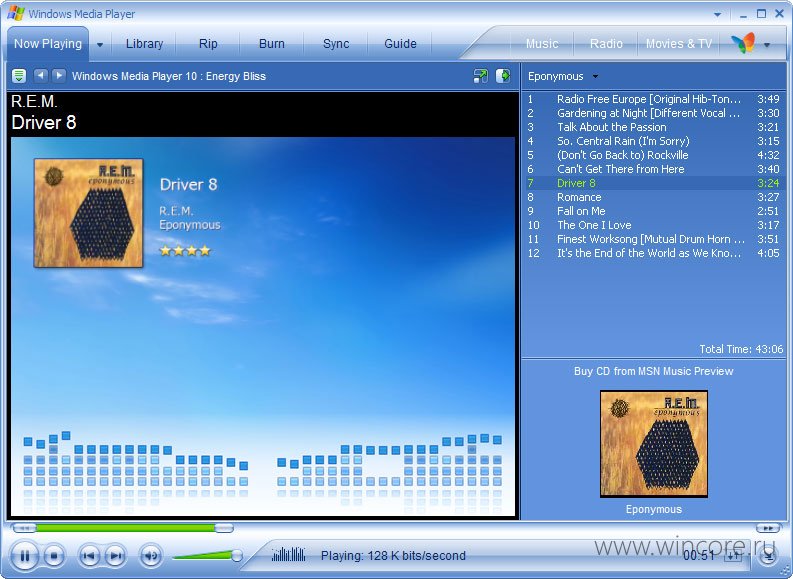
Task: Select track Radio Free Europe in playlist
Action: [x=653, y=99]
